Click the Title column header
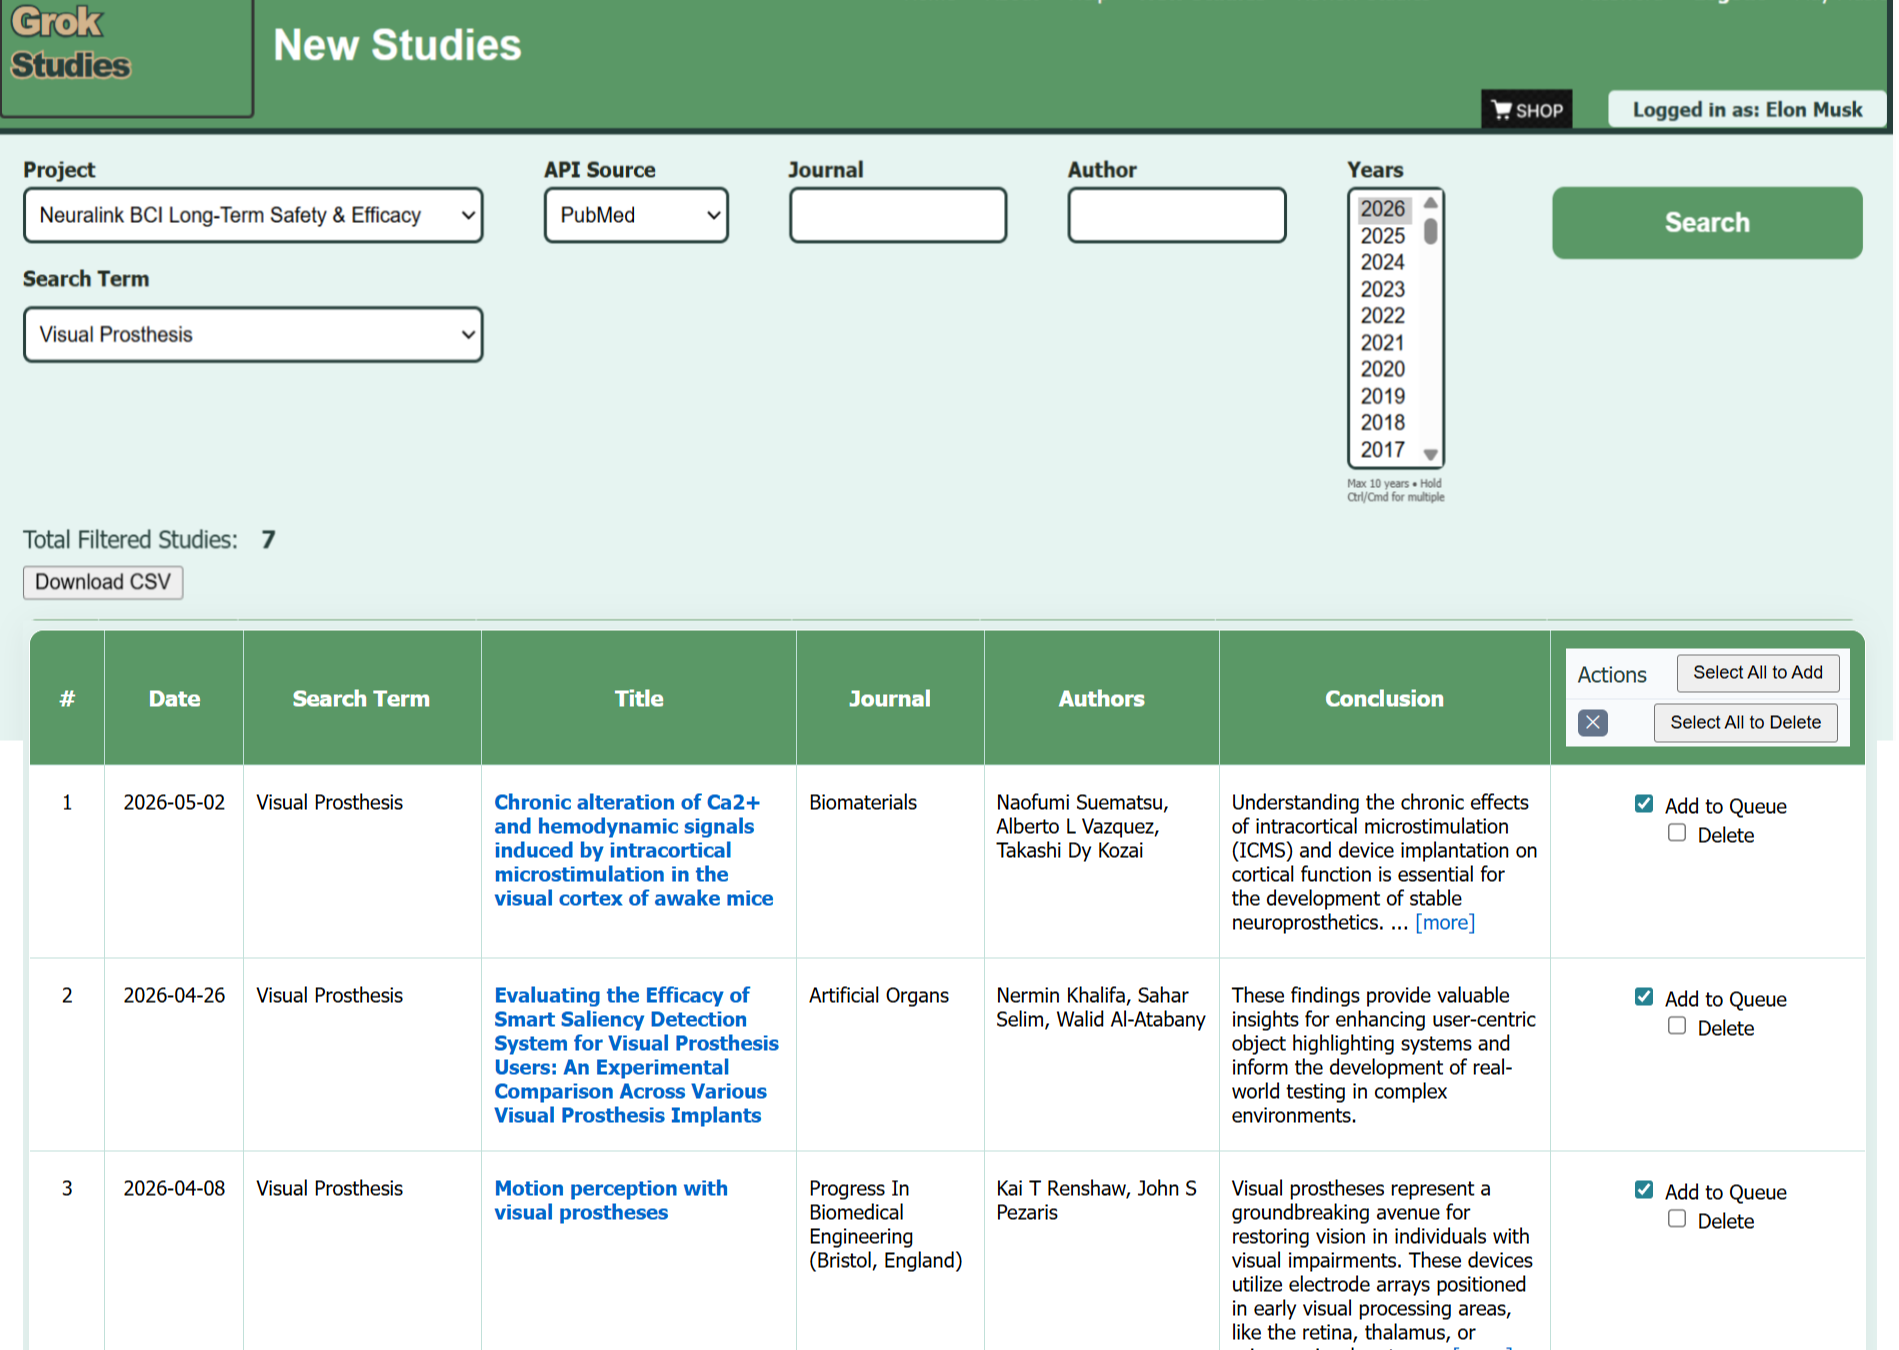 click(639, 699)
